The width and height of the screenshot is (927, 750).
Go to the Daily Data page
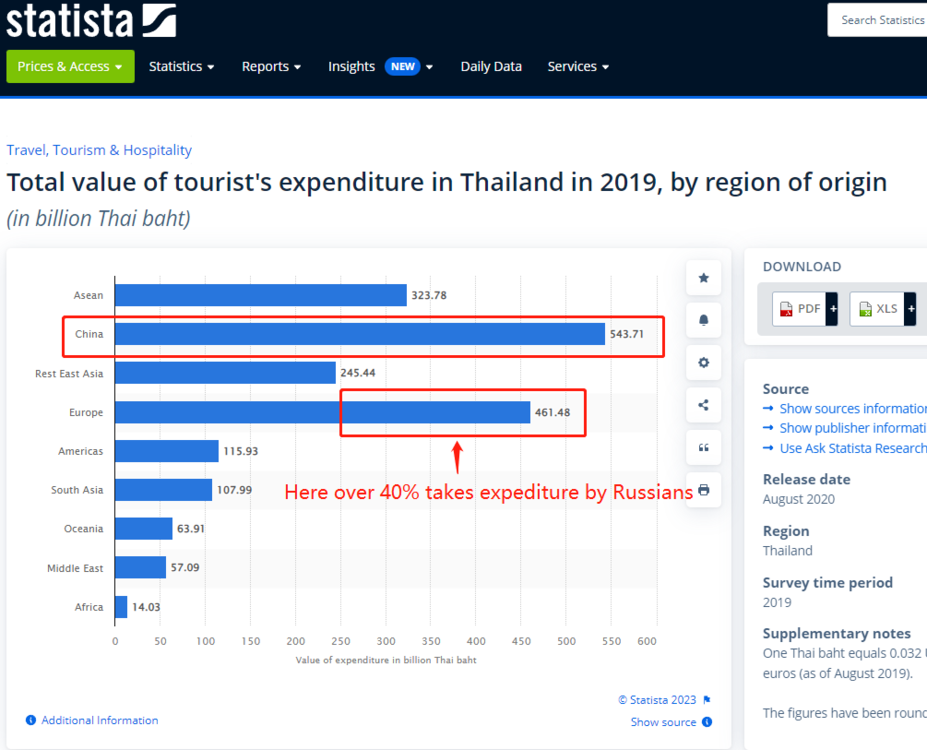click(x=491, y=66)
